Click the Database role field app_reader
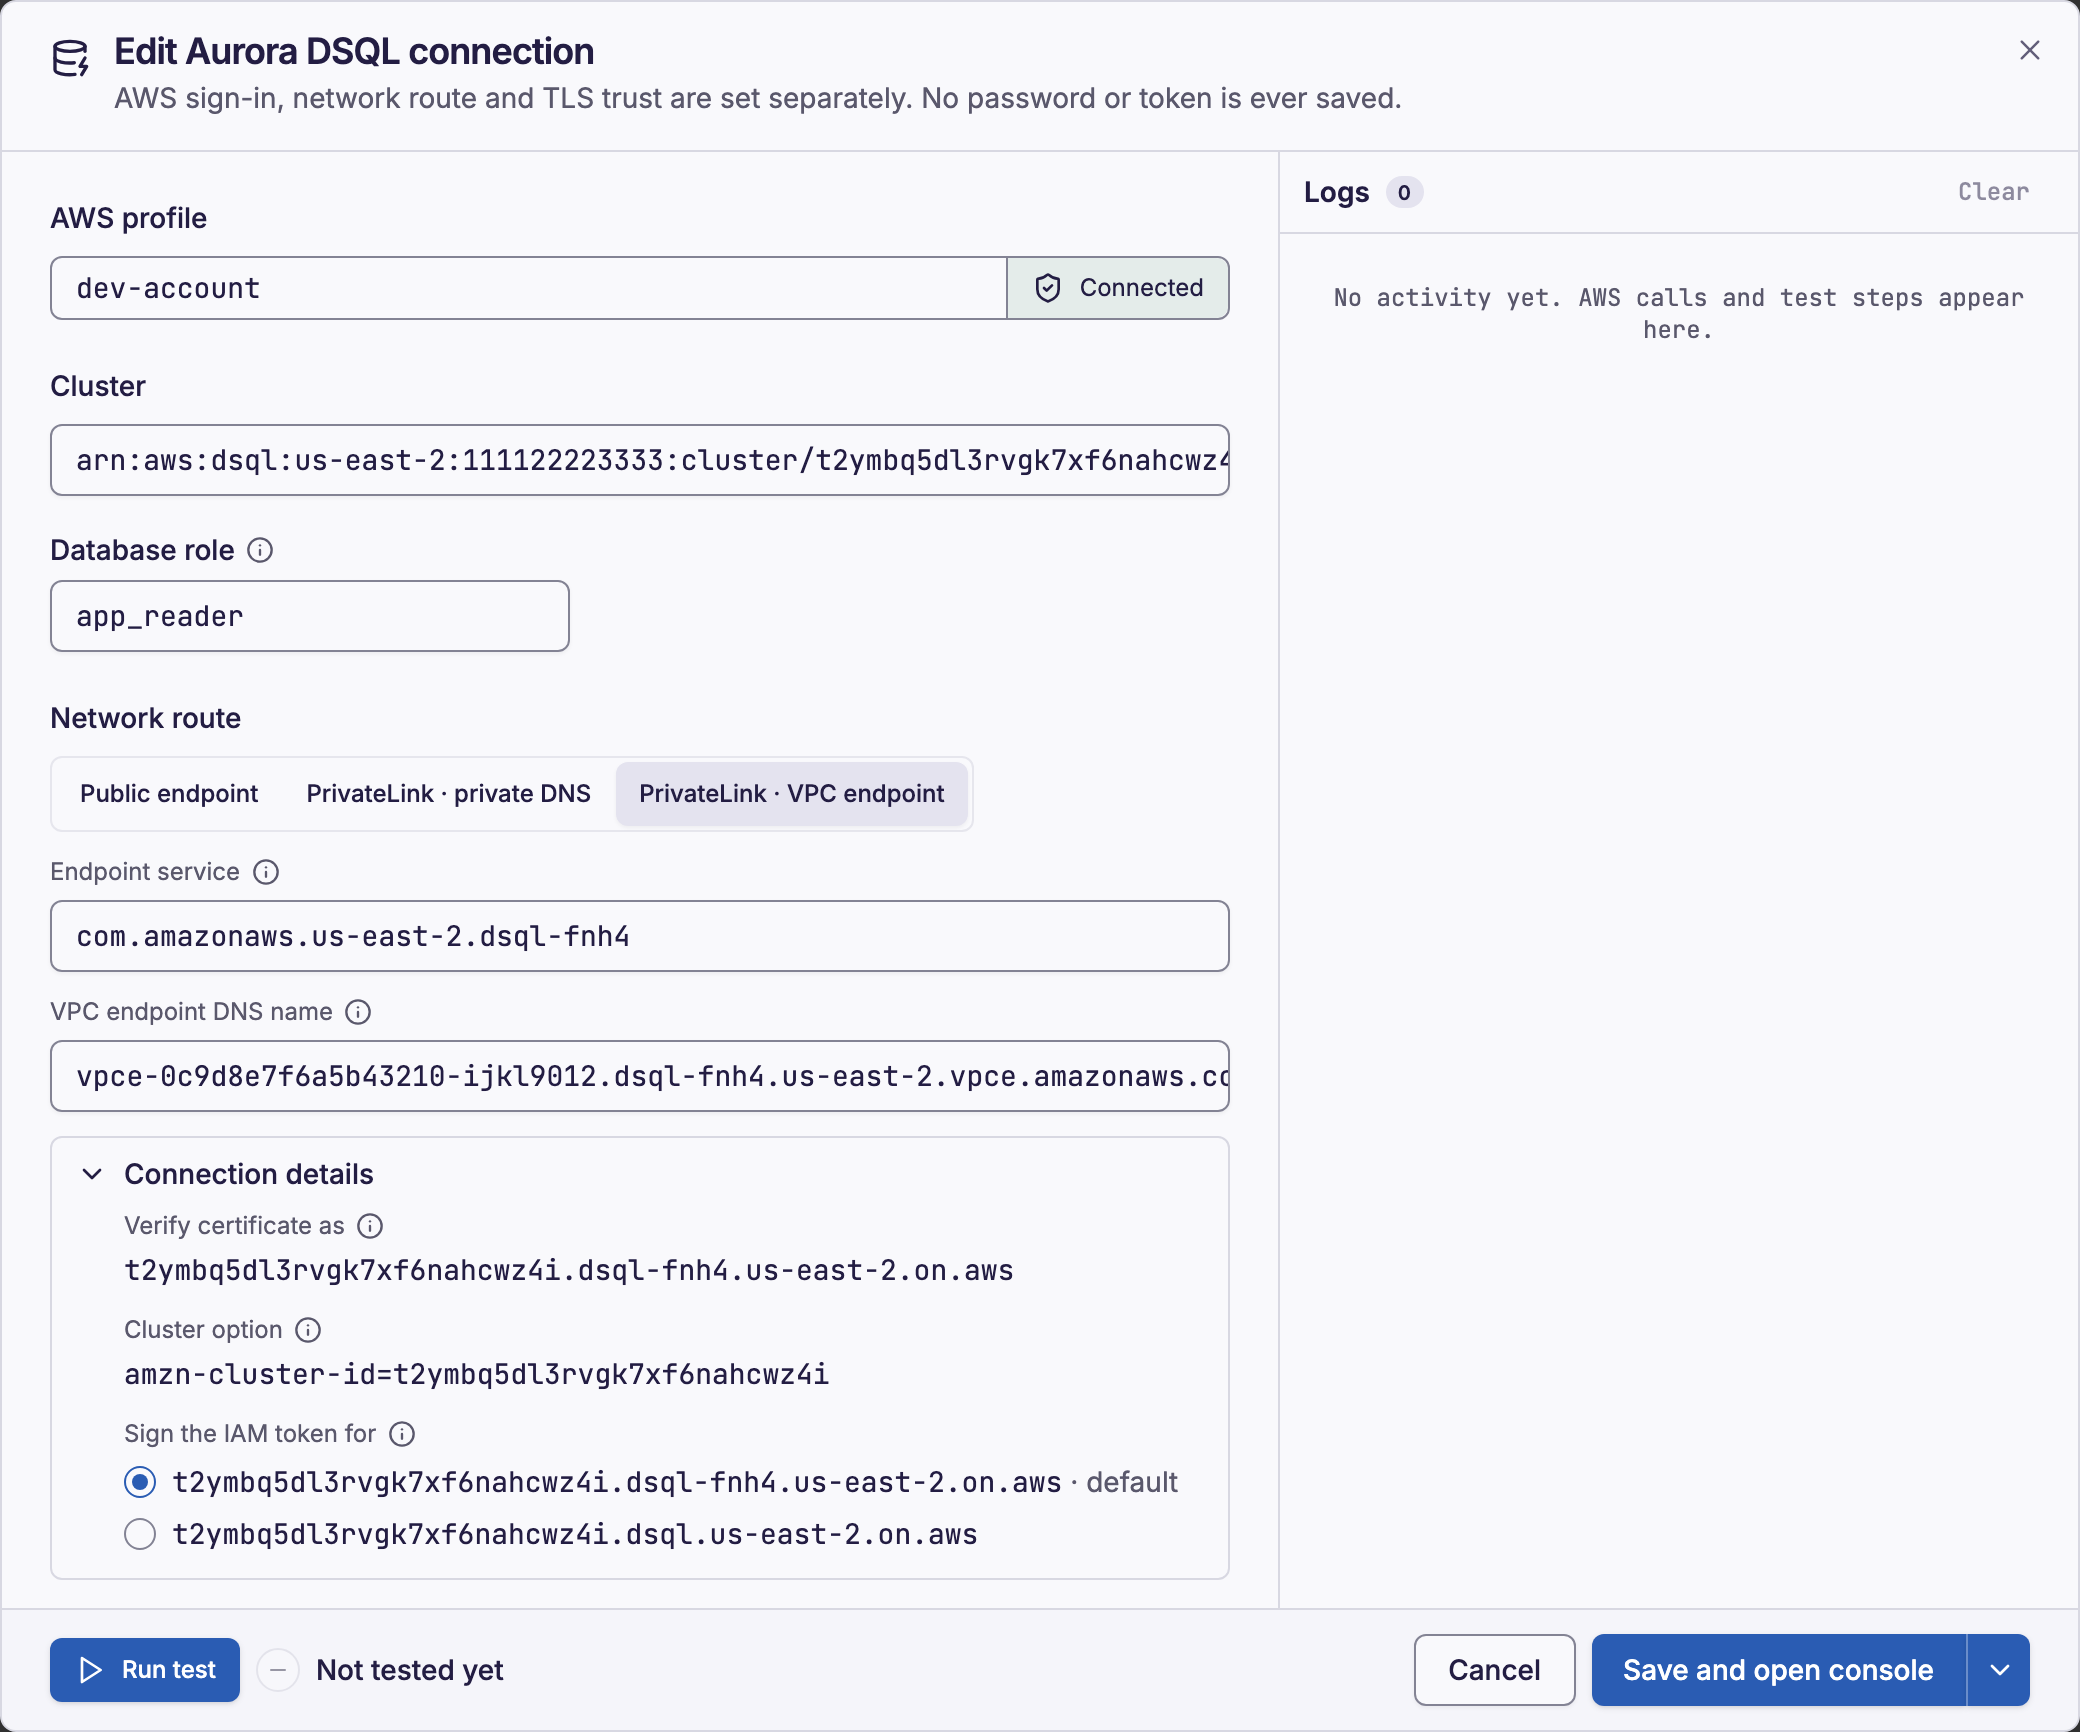Viewport: 2080px width, 1732px height. (310, 616)
